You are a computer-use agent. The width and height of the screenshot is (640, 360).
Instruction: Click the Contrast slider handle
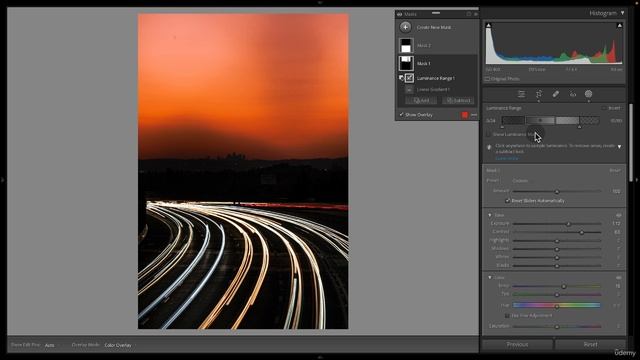[581, 232]
